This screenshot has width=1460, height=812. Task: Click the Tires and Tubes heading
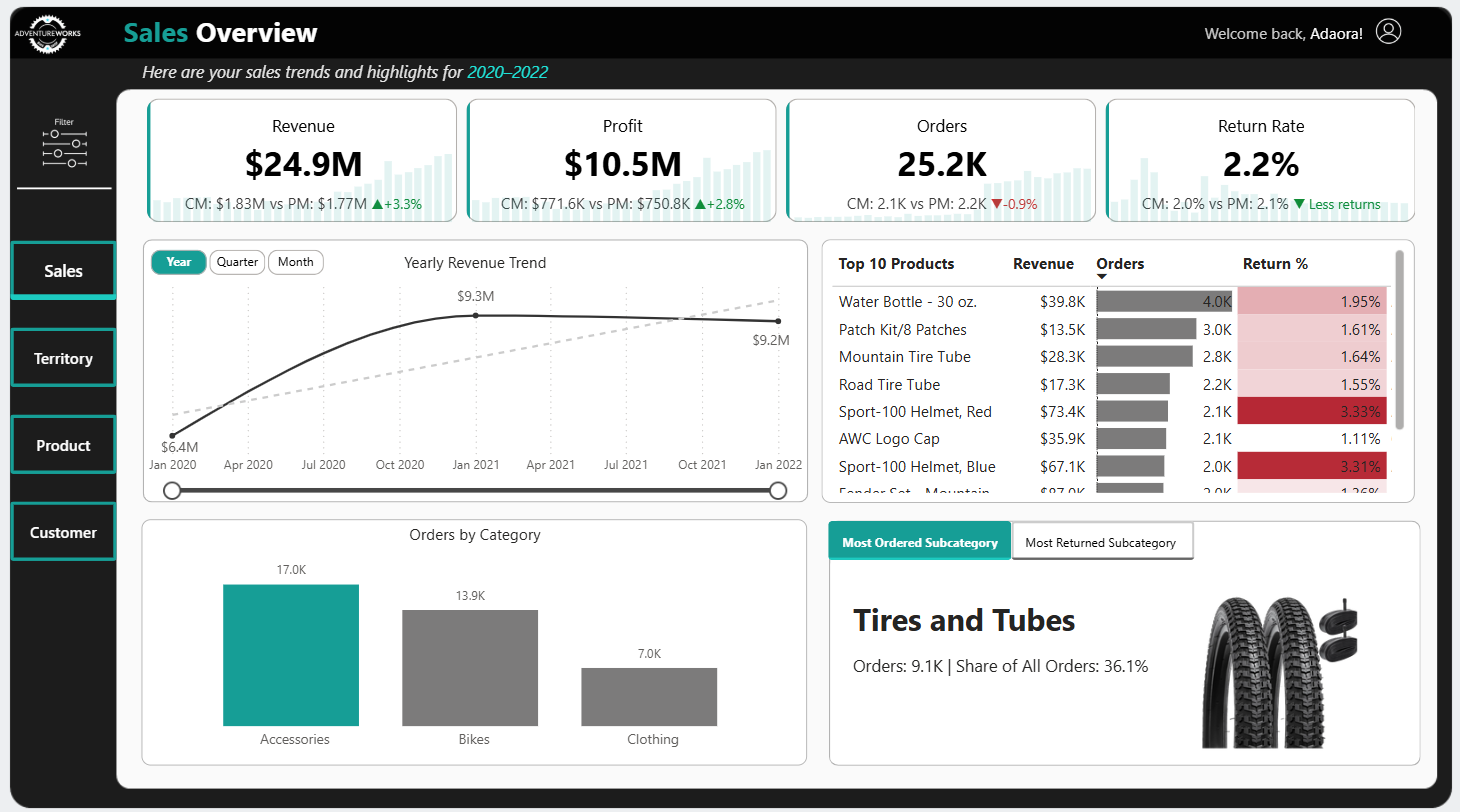[964, 621]
